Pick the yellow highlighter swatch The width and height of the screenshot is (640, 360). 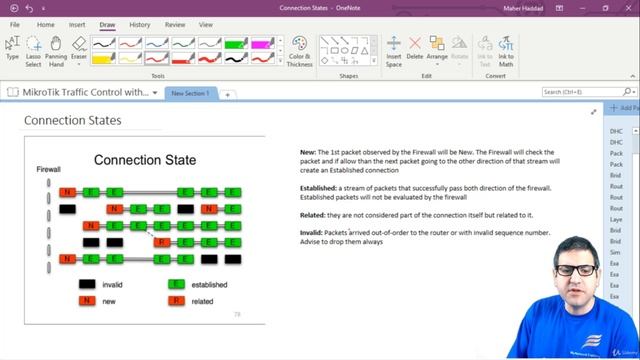[104, 58]
